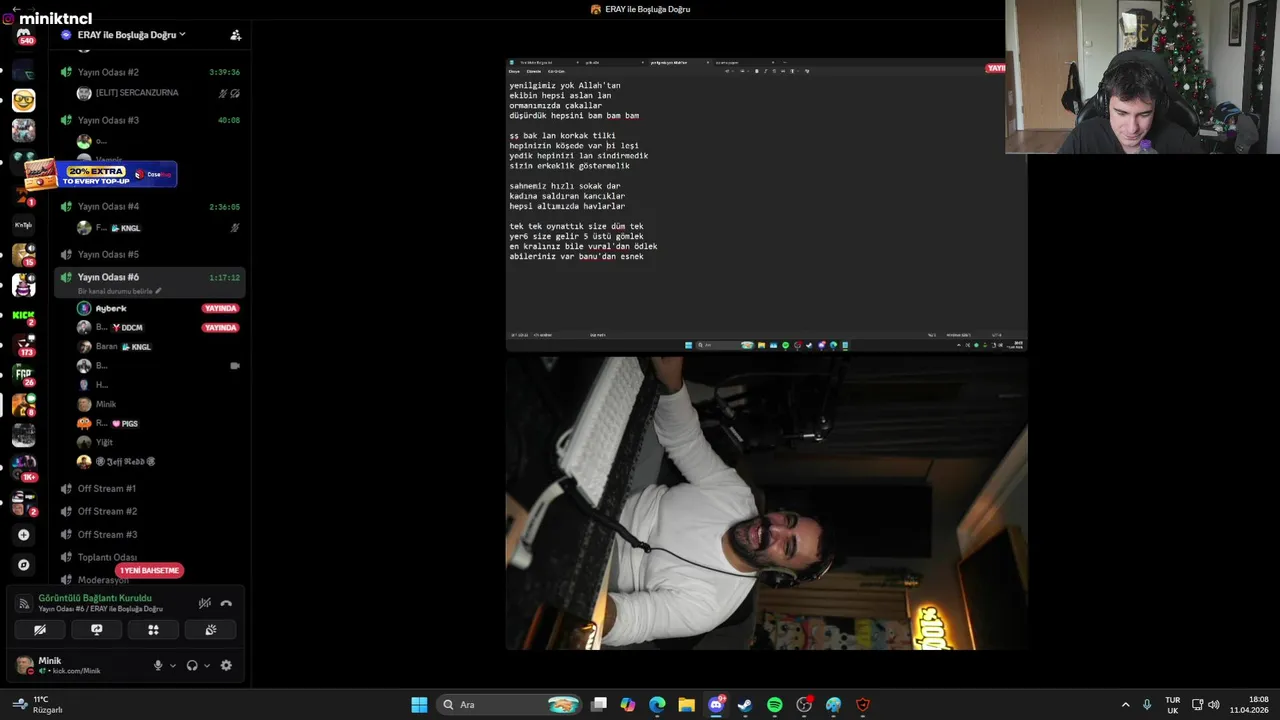1280x720 pixels.
Task: Toggle camera on with video button
Action: point(40,630)
